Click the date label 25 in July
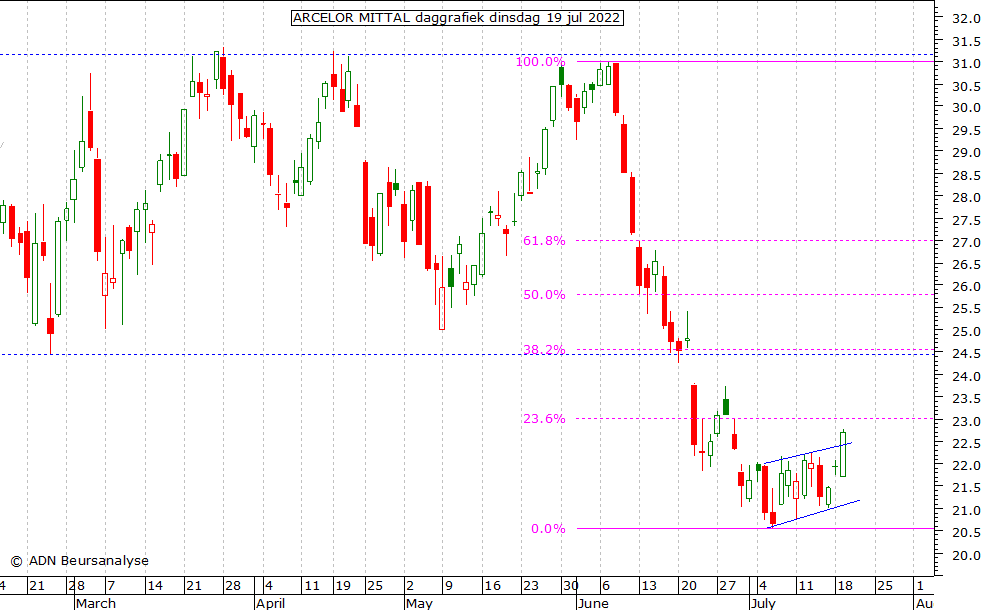This screenshot has width=985, height=610. (884, 585)
